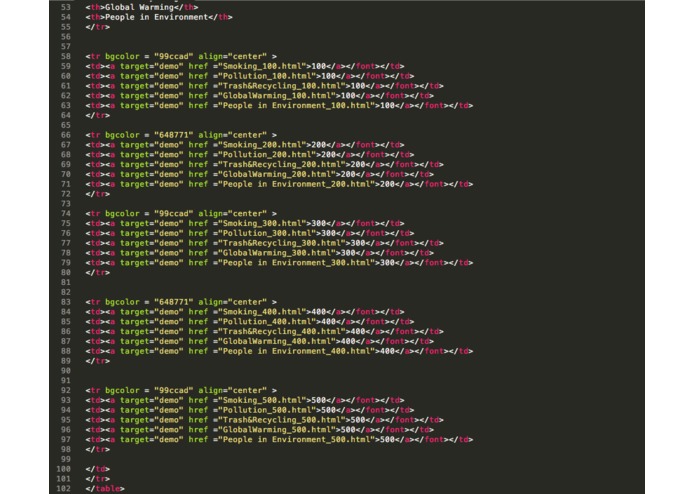The image size is (695, 494).
Task: Click "Pollution_300.html" on line 76
Action: pyautogui.click(x=266, y=233)
